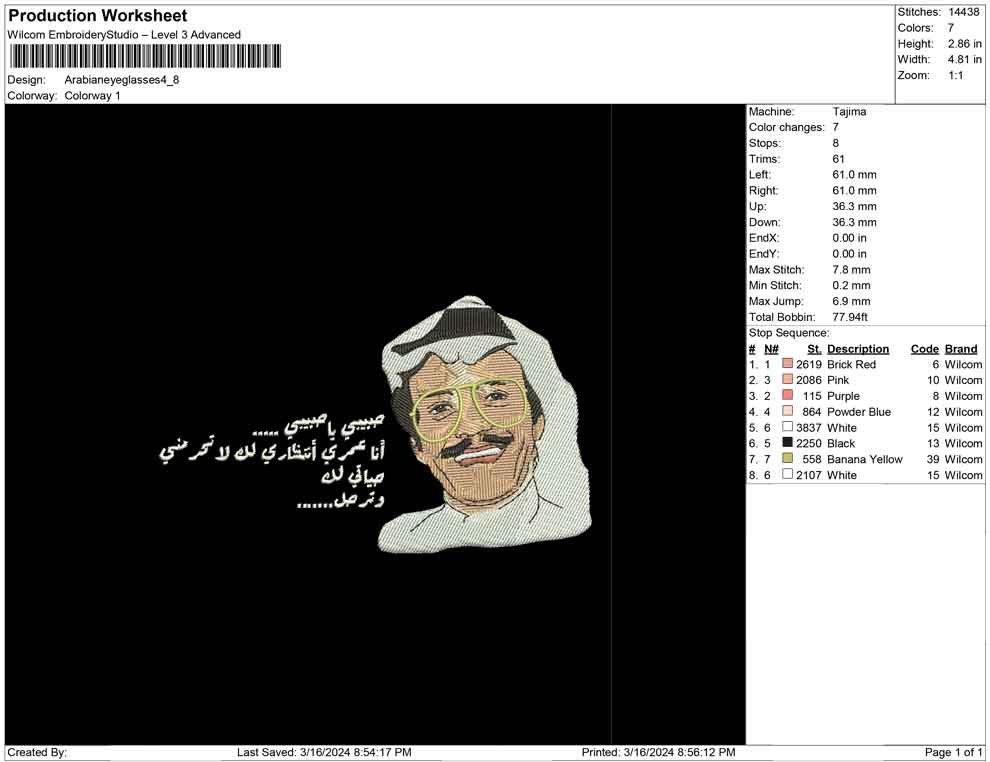Image resolution: width=990 pixels, height=762 pixels.
Task: Click the Code column header
Action: (x=924, y=349)
